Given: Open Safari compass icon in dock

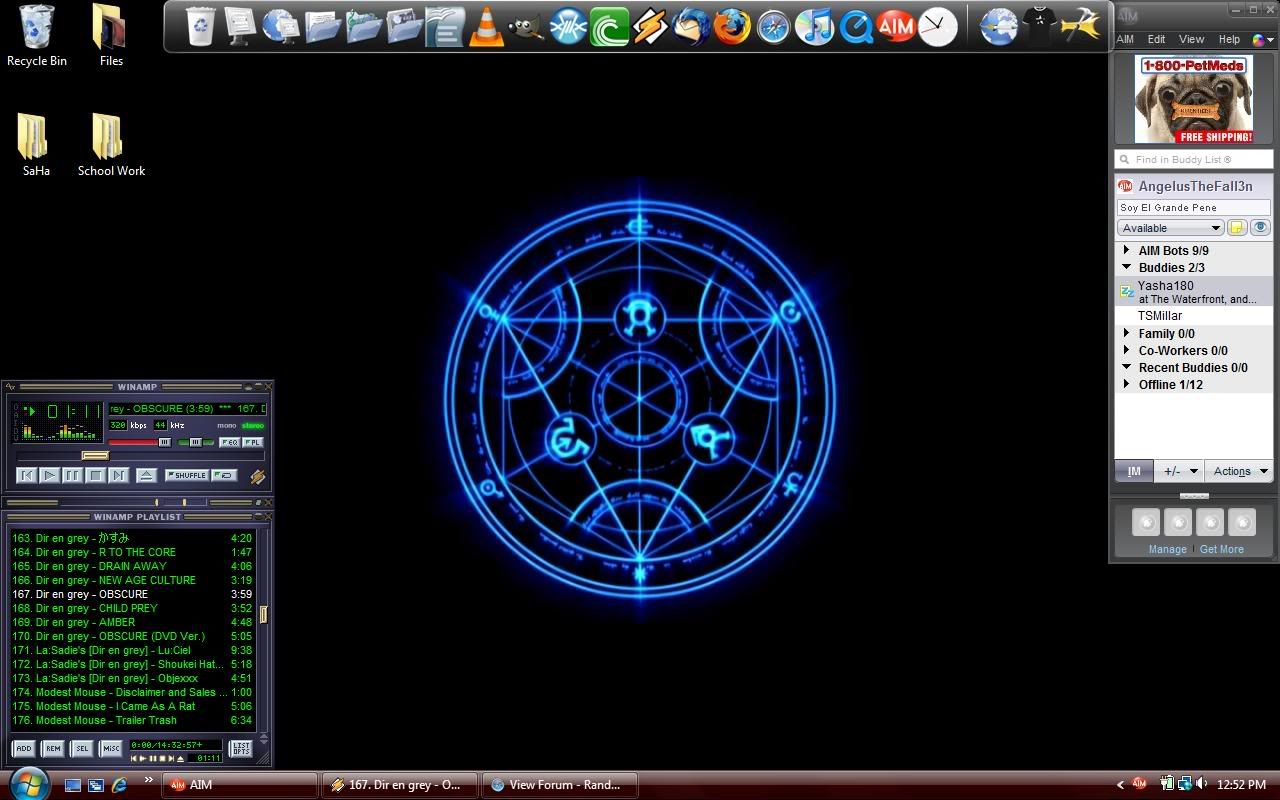Looking at the screenshot, I should click(x=773, y=27).
